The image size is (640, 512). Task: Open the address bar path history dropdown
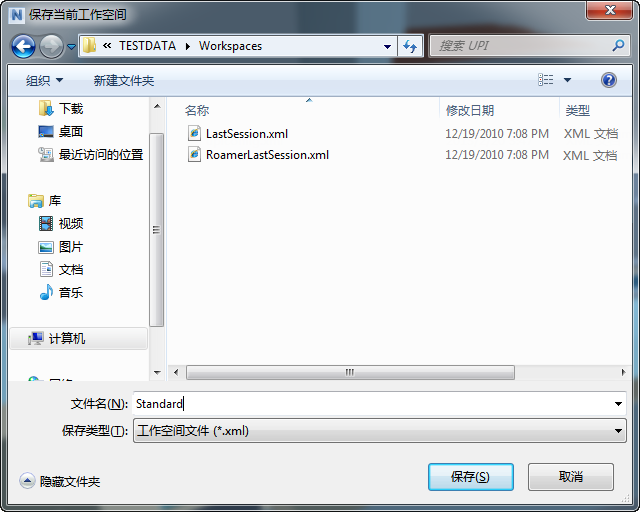coord(387,47)
